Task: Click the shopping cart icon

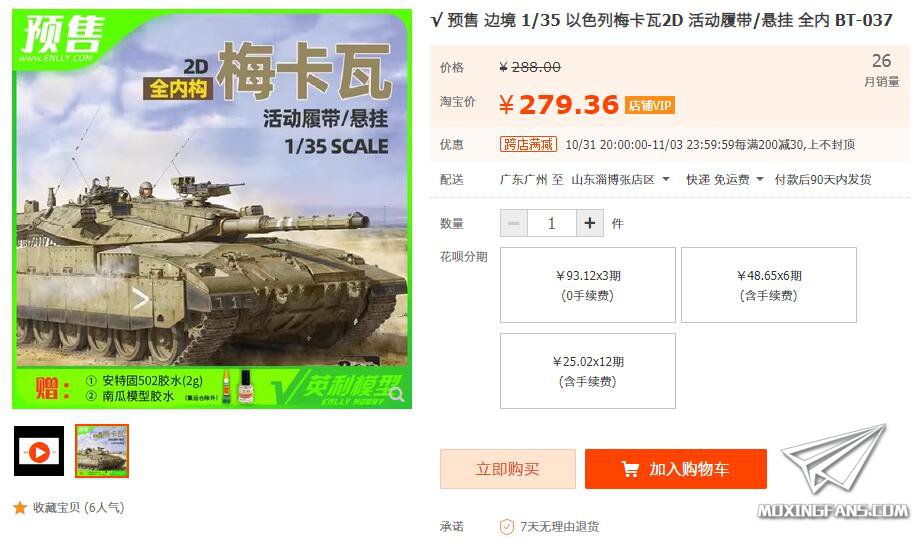Action: [x=630, y=469]
